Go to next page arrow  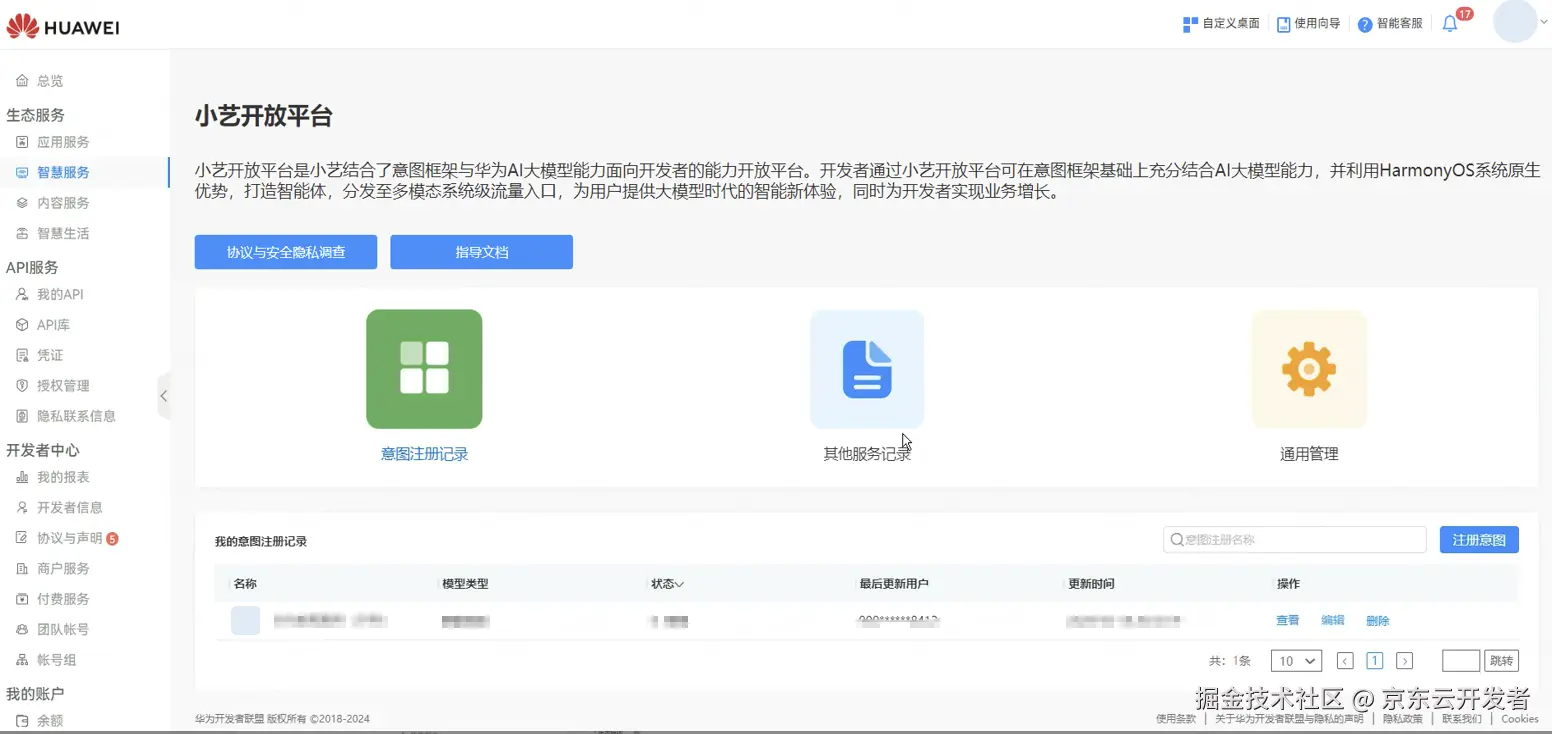1404,661
